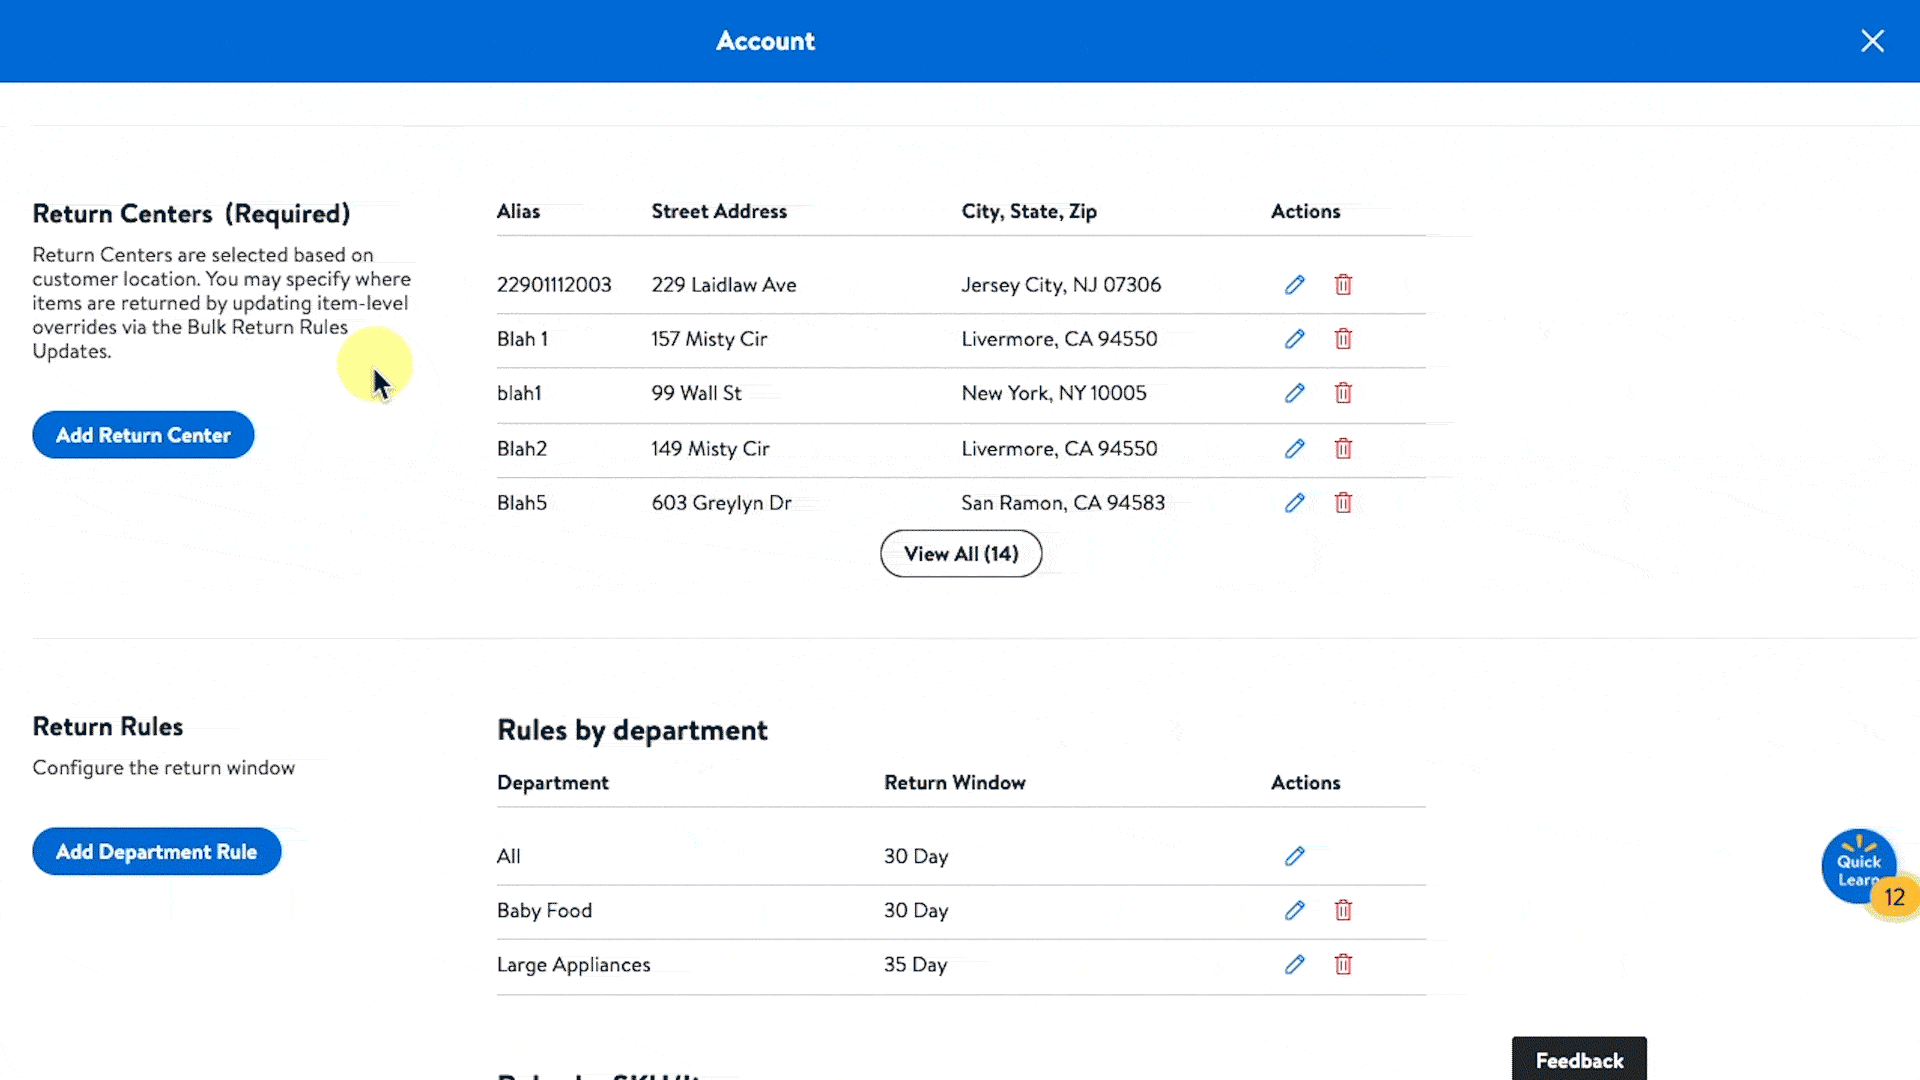
Task: Delete the 99 Wall St return center
Action: [1343, 393]
